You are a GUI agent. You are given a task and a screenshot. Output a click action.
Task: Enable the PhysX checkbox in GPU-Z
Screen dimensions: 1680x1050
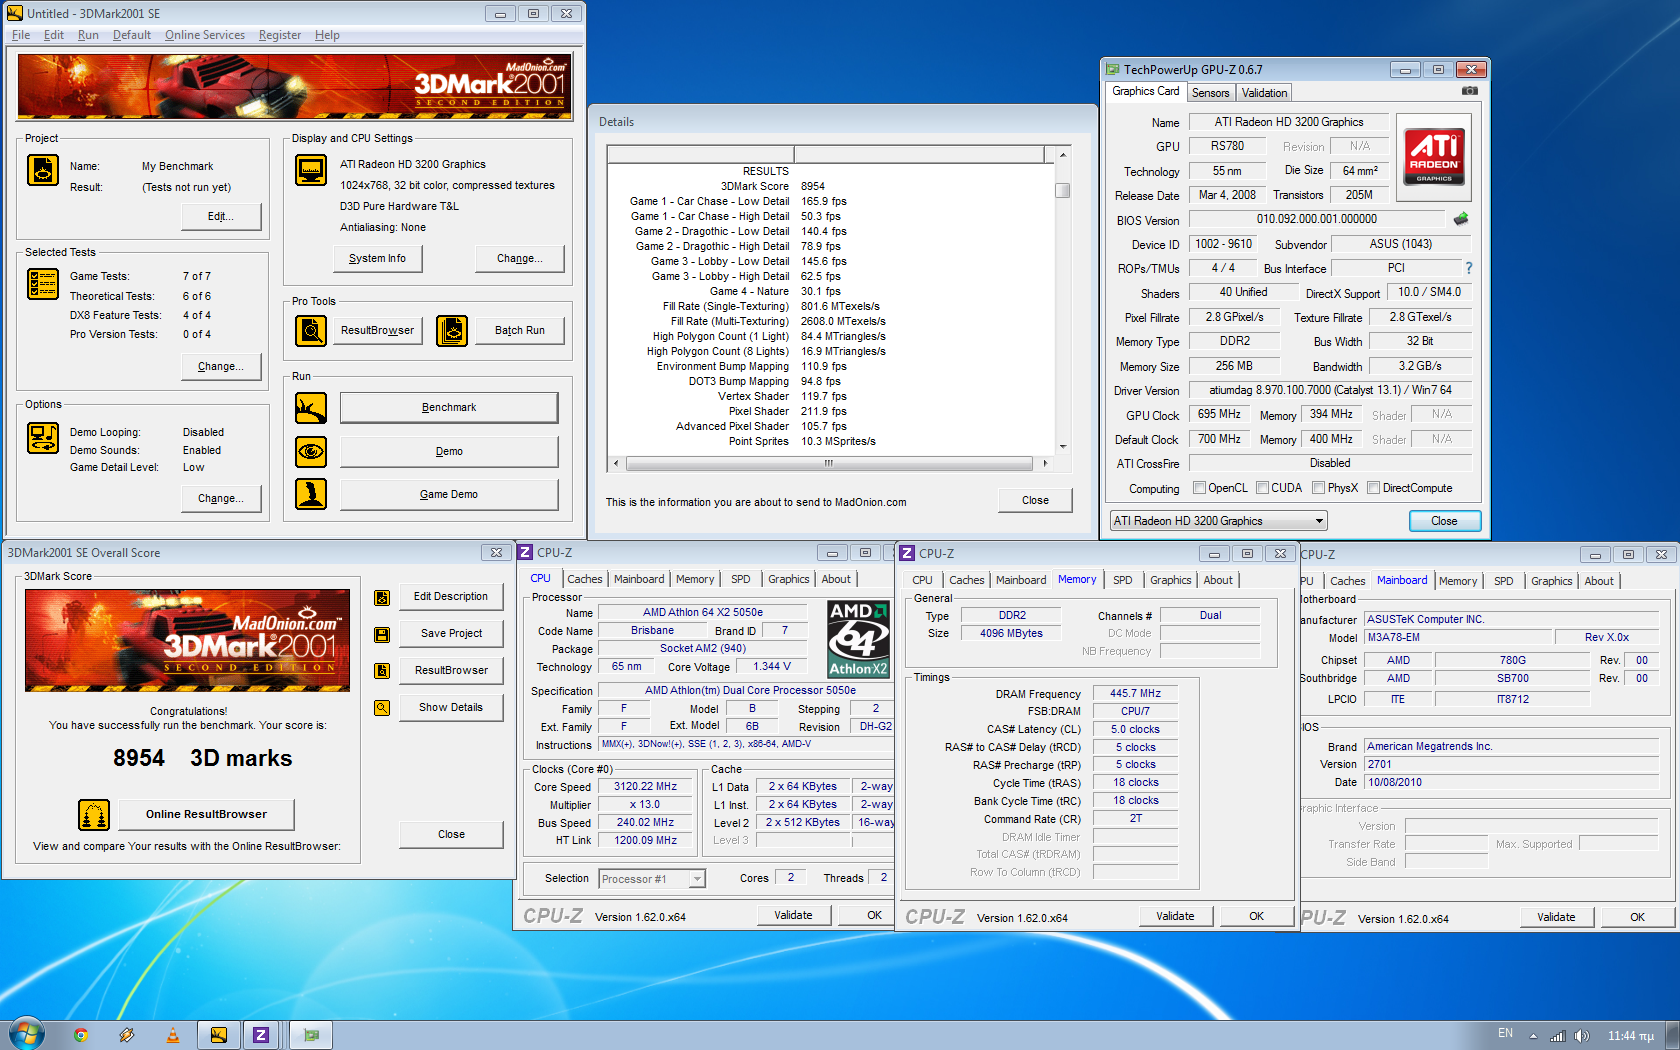tap(1319, 488)
